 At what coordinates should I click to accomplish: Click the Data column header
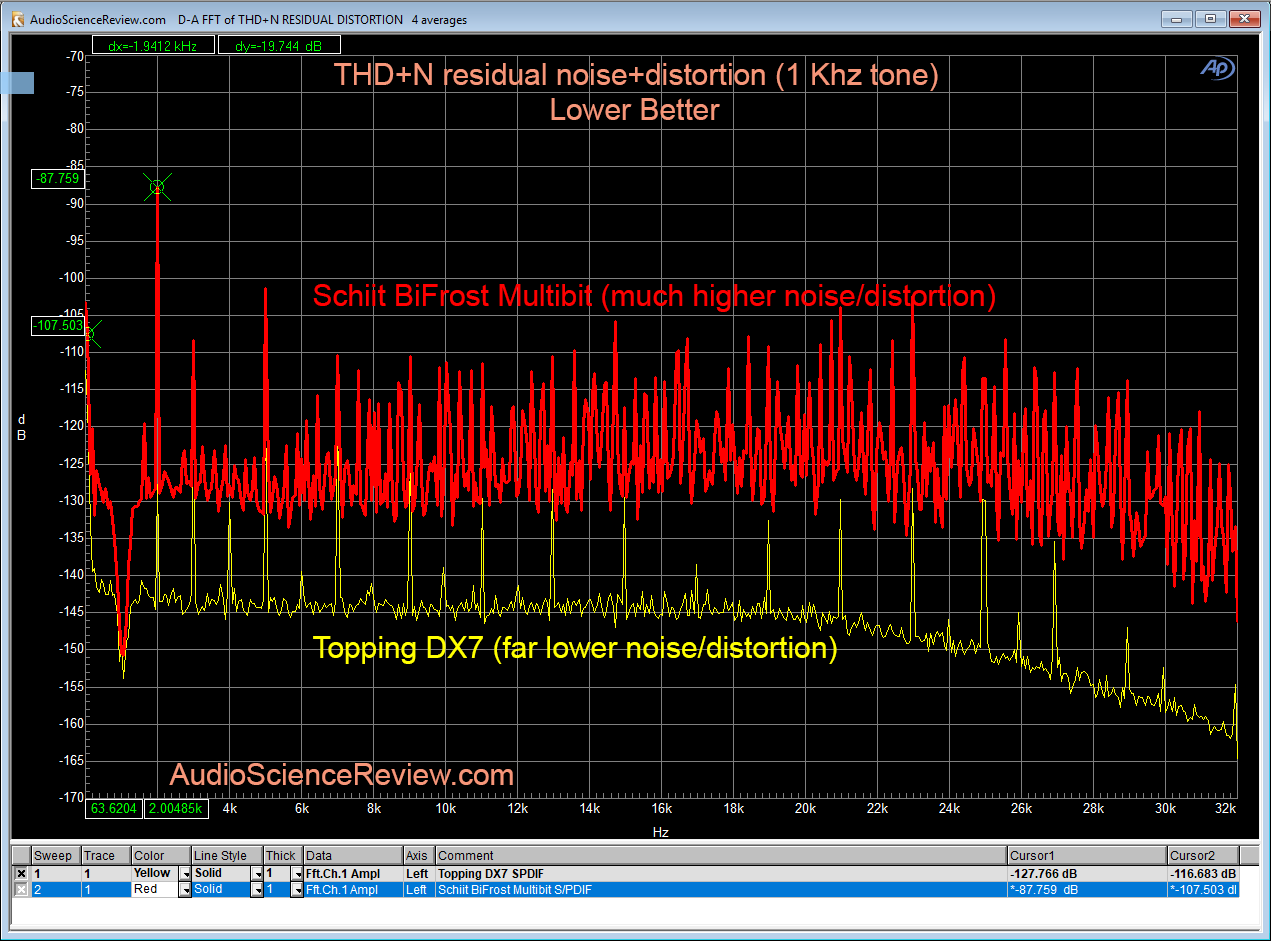pyautogui.click(x=353, y=856)
